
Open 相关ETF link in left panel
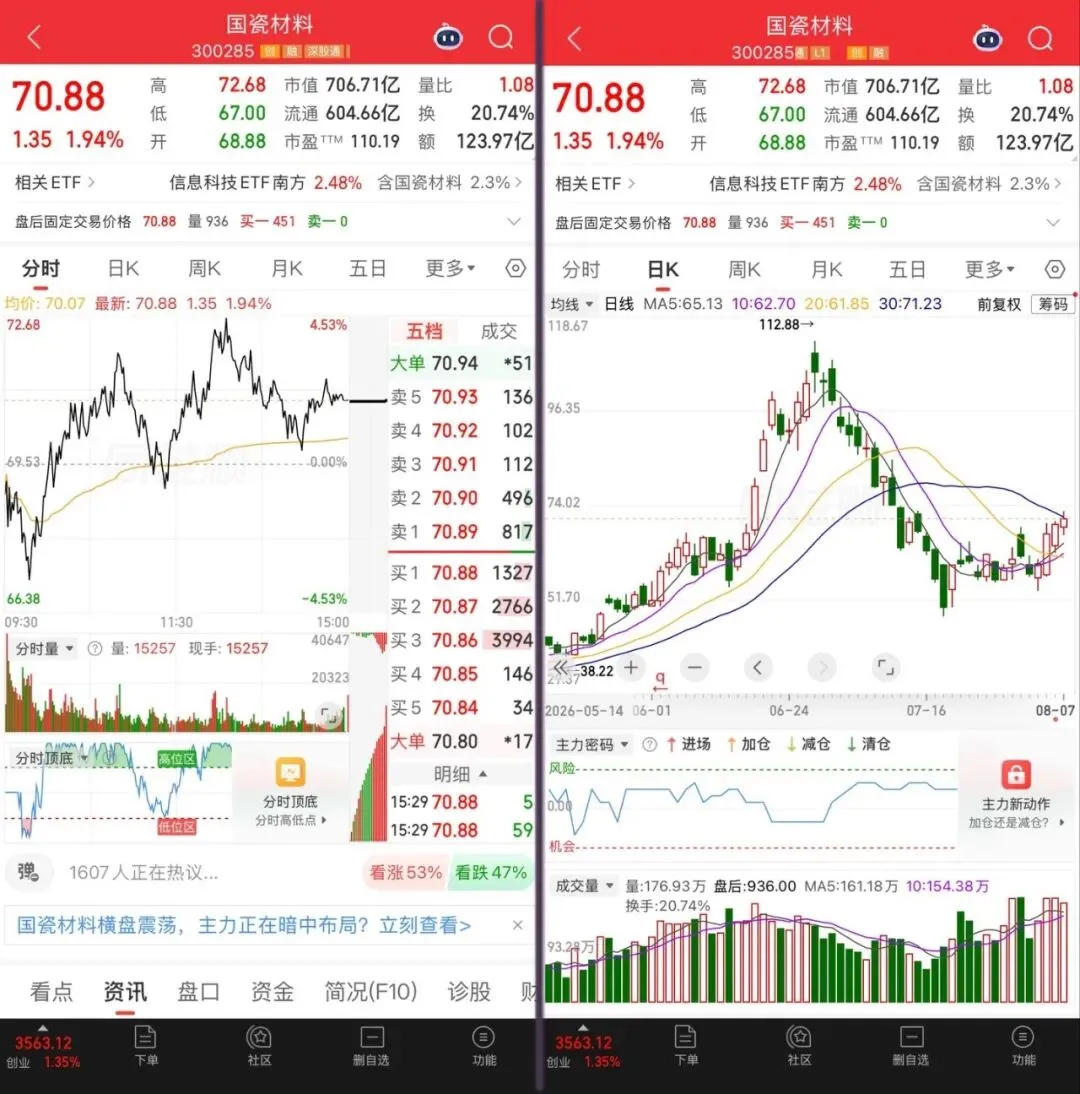point(55,183)
